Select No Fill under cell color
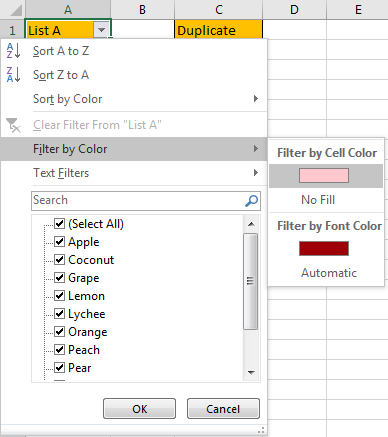 coord(318,200)
